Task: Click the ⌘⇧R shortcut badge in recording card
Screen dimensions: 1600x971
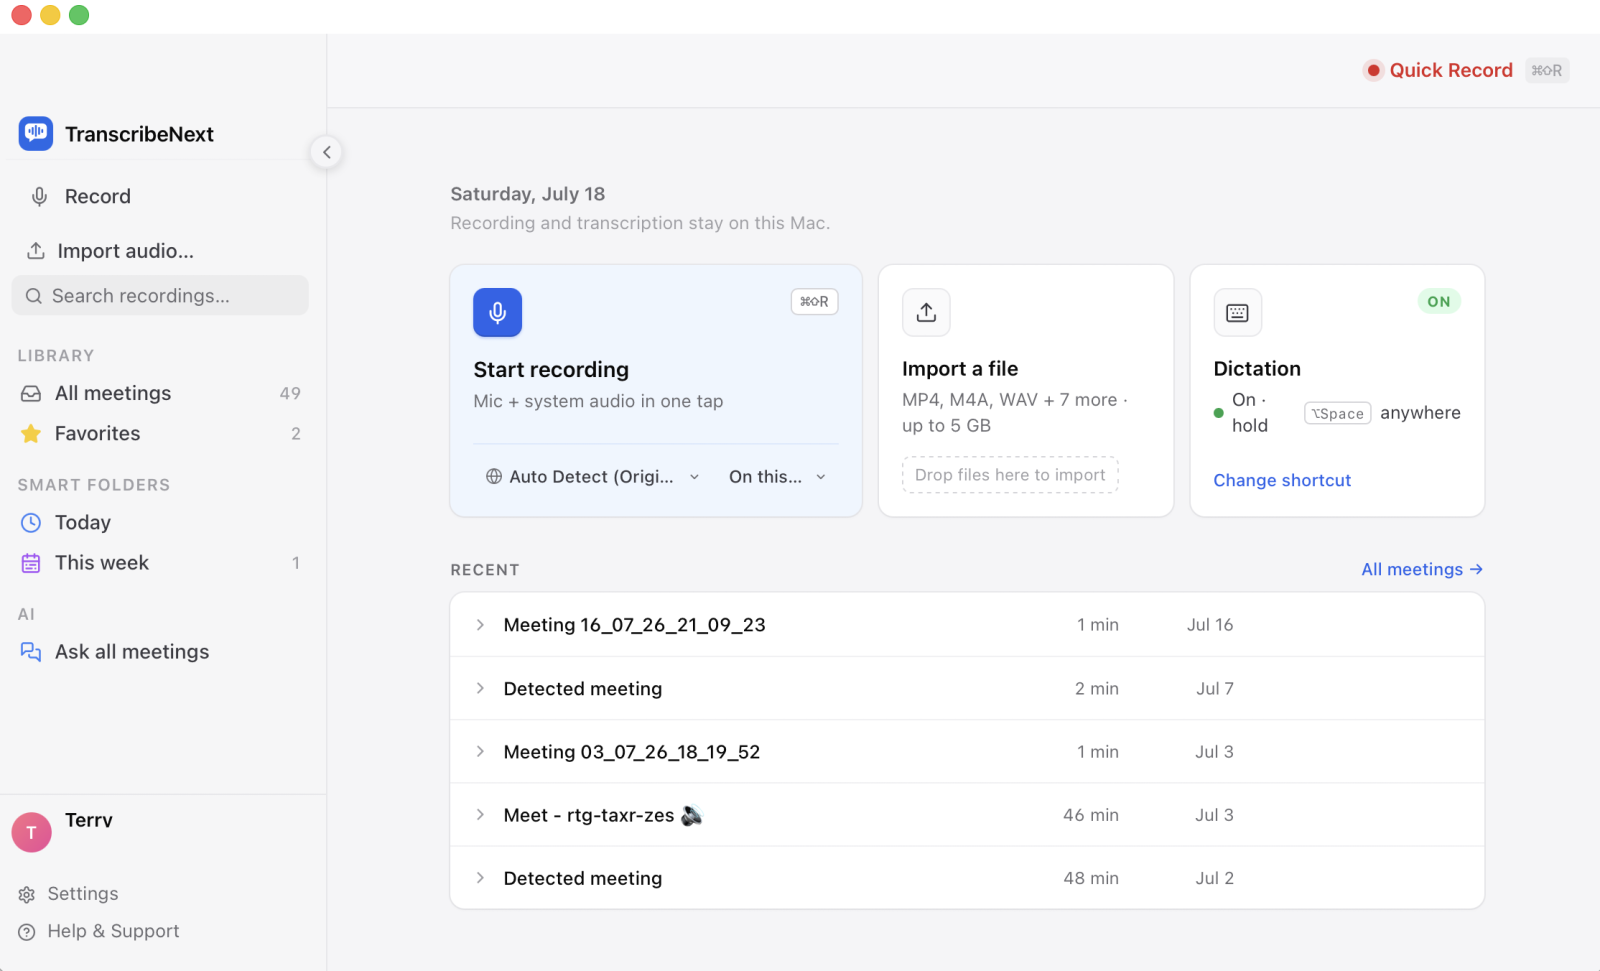Action: tap(815, 302)
